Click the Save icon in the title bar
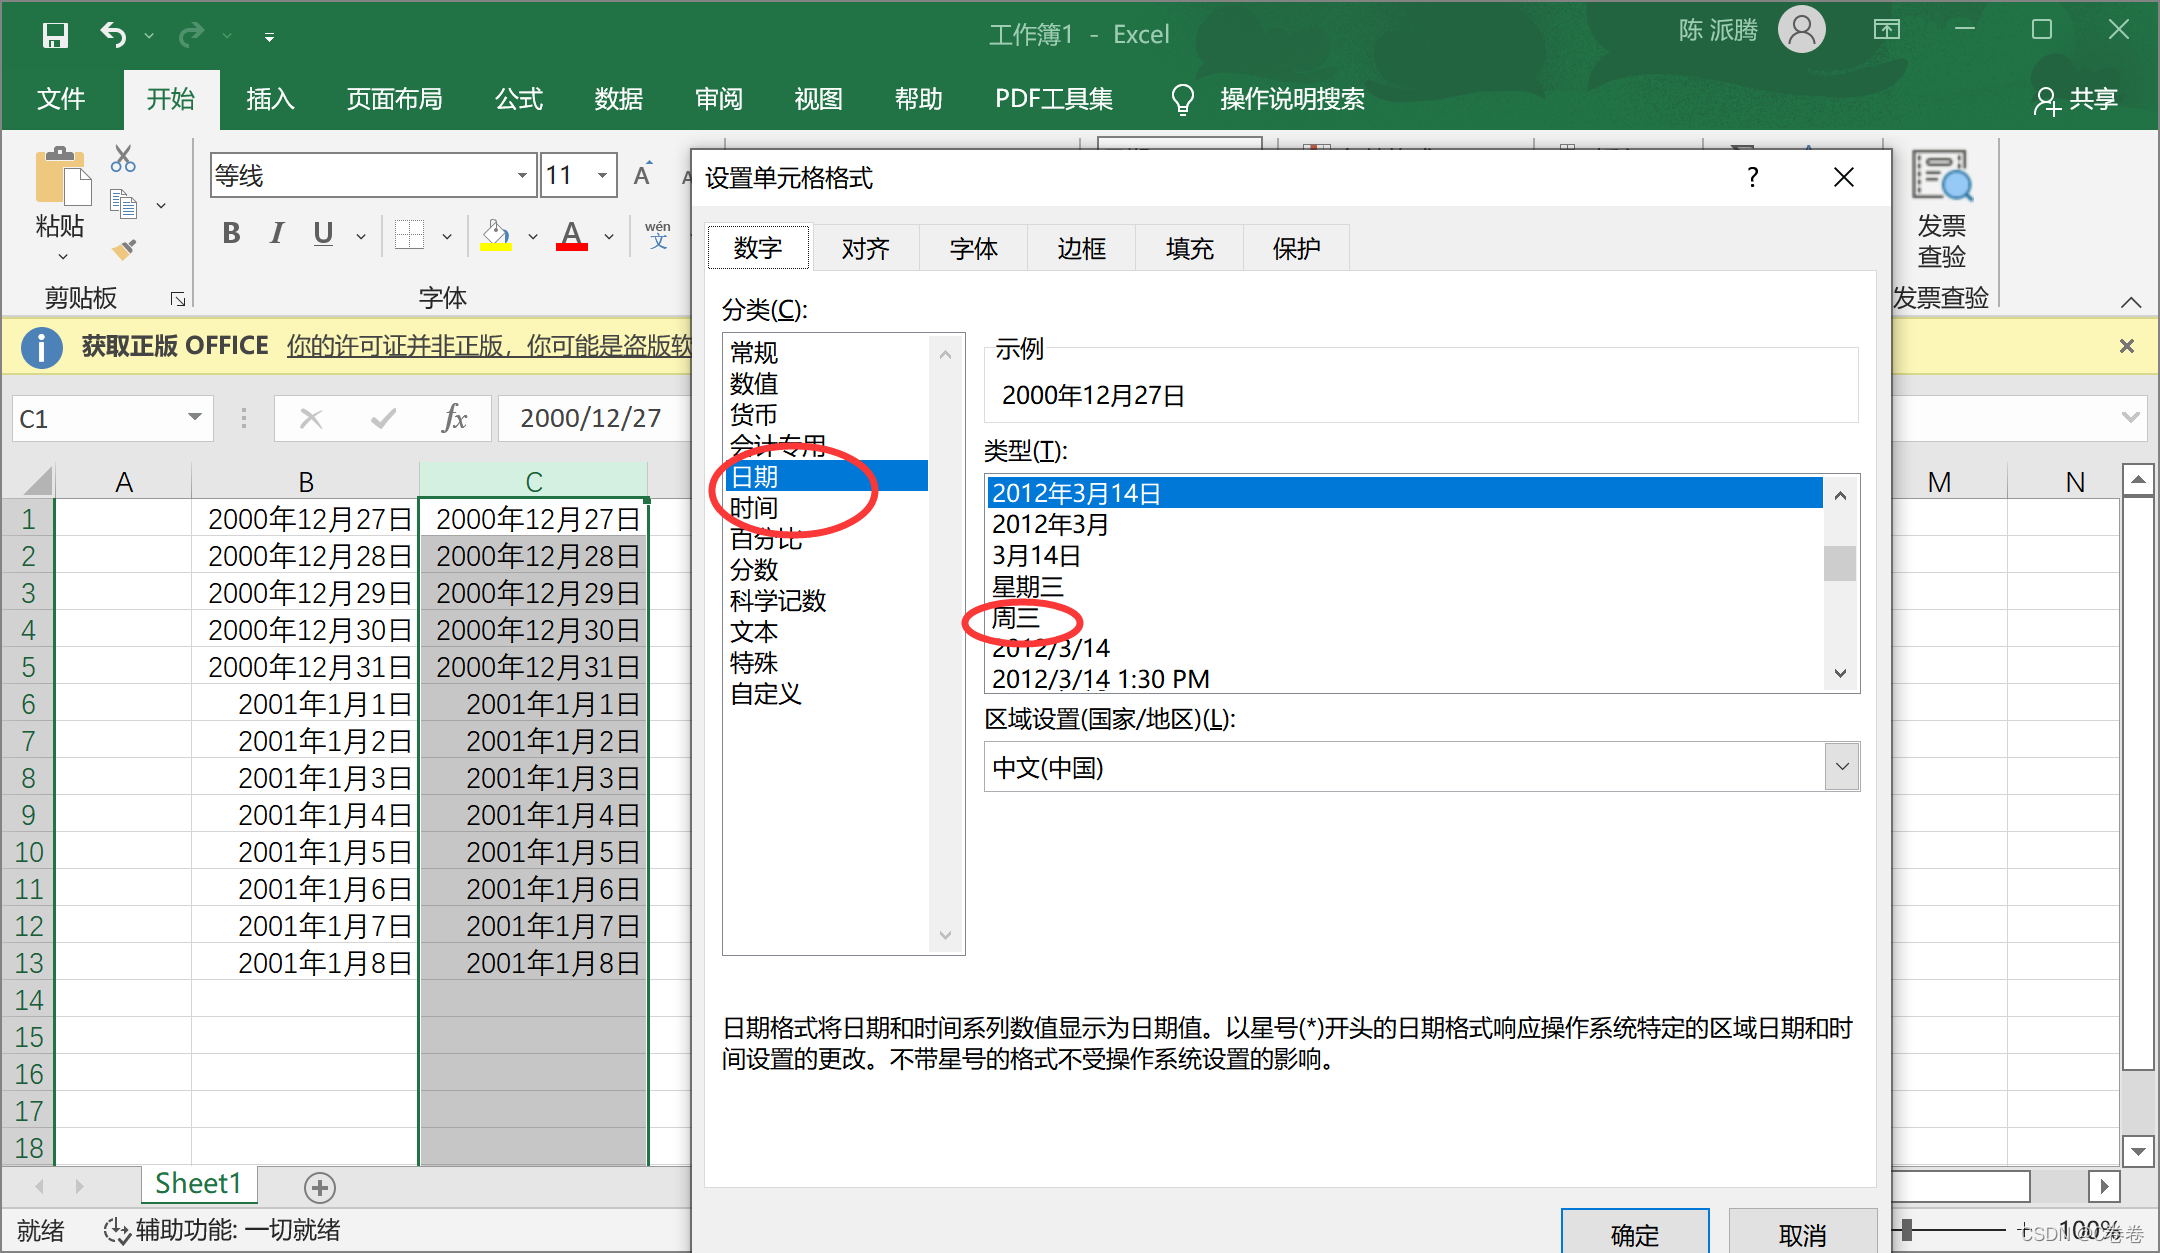The image size is (2160, 1253). 55,35
